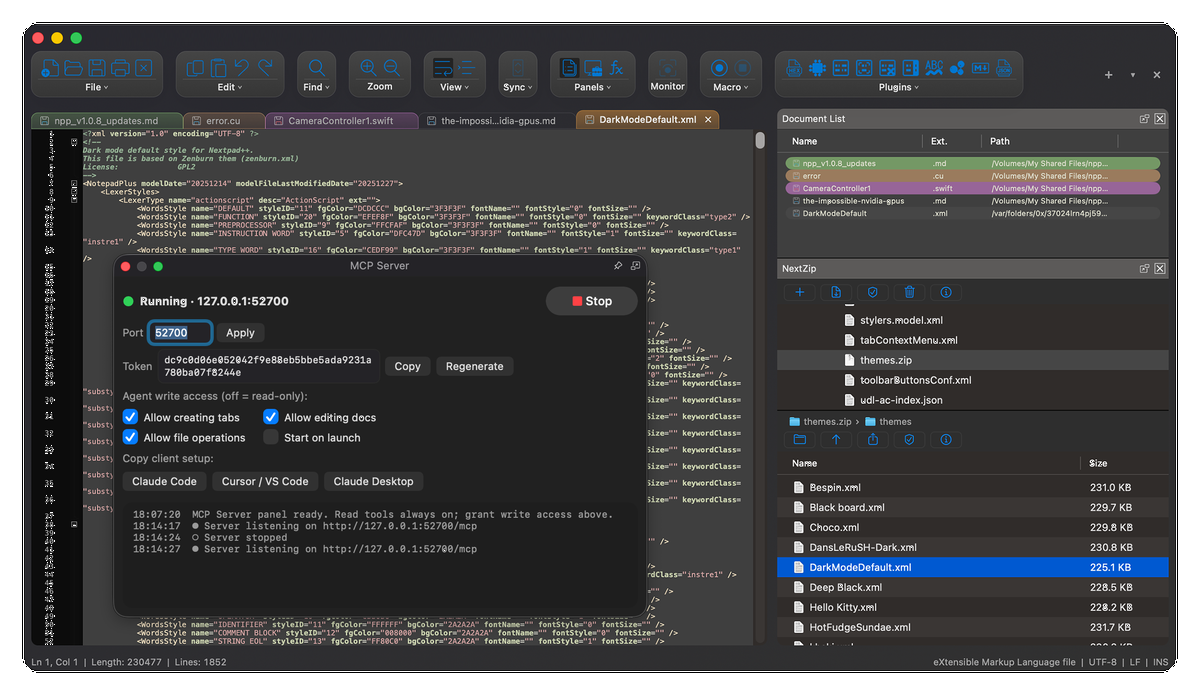The width and height of the screenshot is (1200, 695).
Task: Open the Panels dropdown menu
Action: click(592, 87)
